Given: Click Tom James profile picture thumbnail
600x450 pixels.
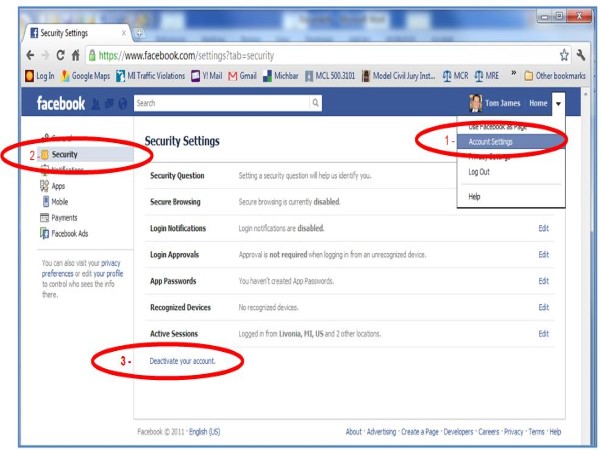Looking at the screenshot, I should tap(476, 103).
